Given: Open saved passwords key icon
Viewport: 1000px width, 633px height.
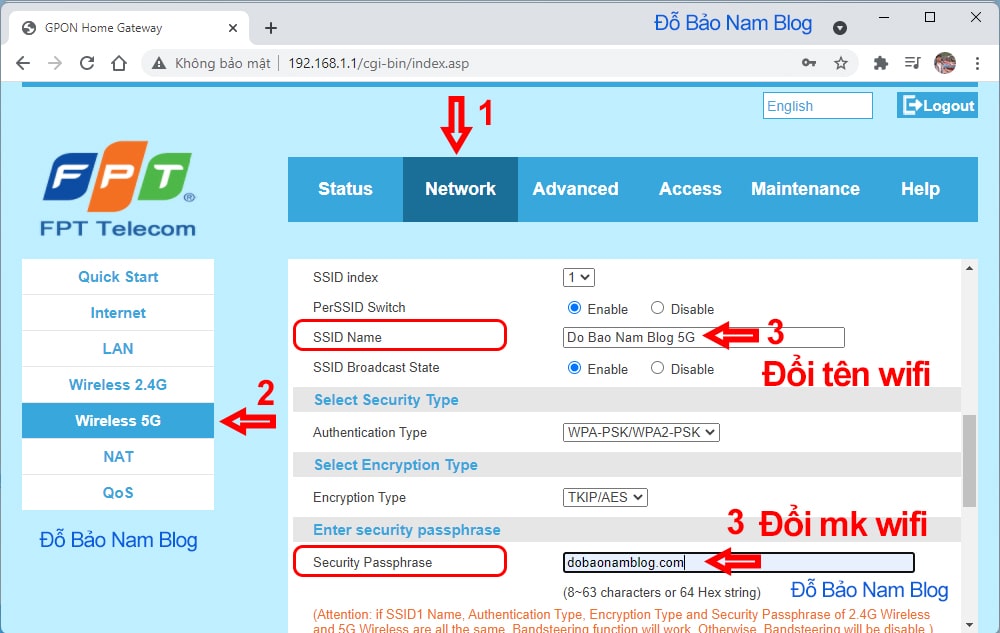Looking at the screenshot, I should click(x=809, y=62).
